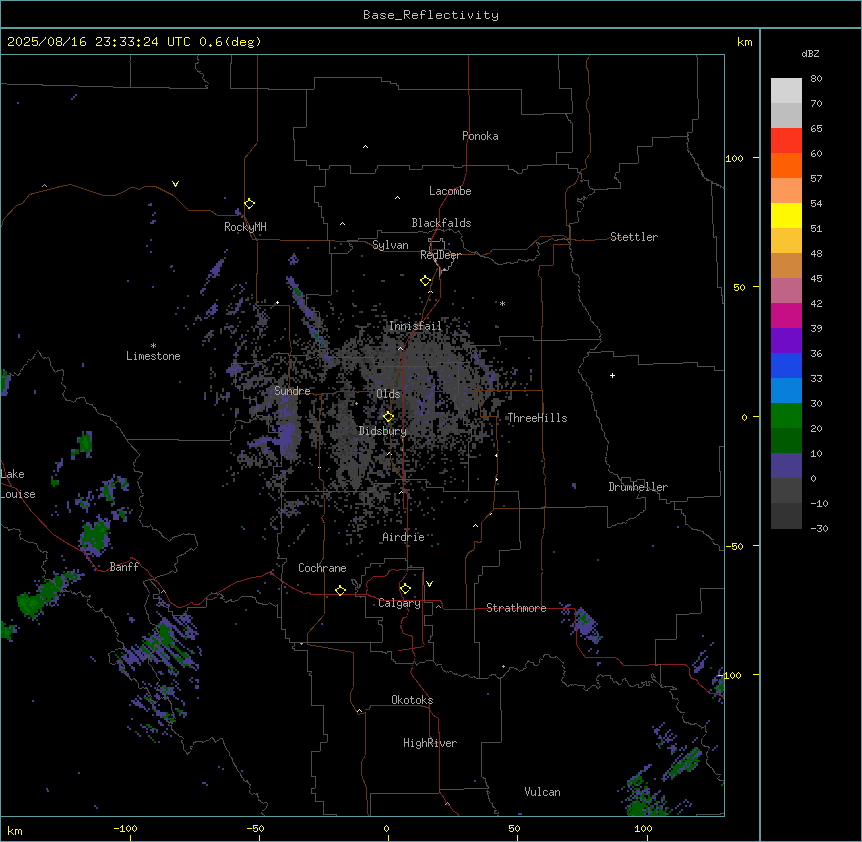Pick the red 65 dBZ legend color
Screen dimensions: 862x842
[x=786, y=141]
